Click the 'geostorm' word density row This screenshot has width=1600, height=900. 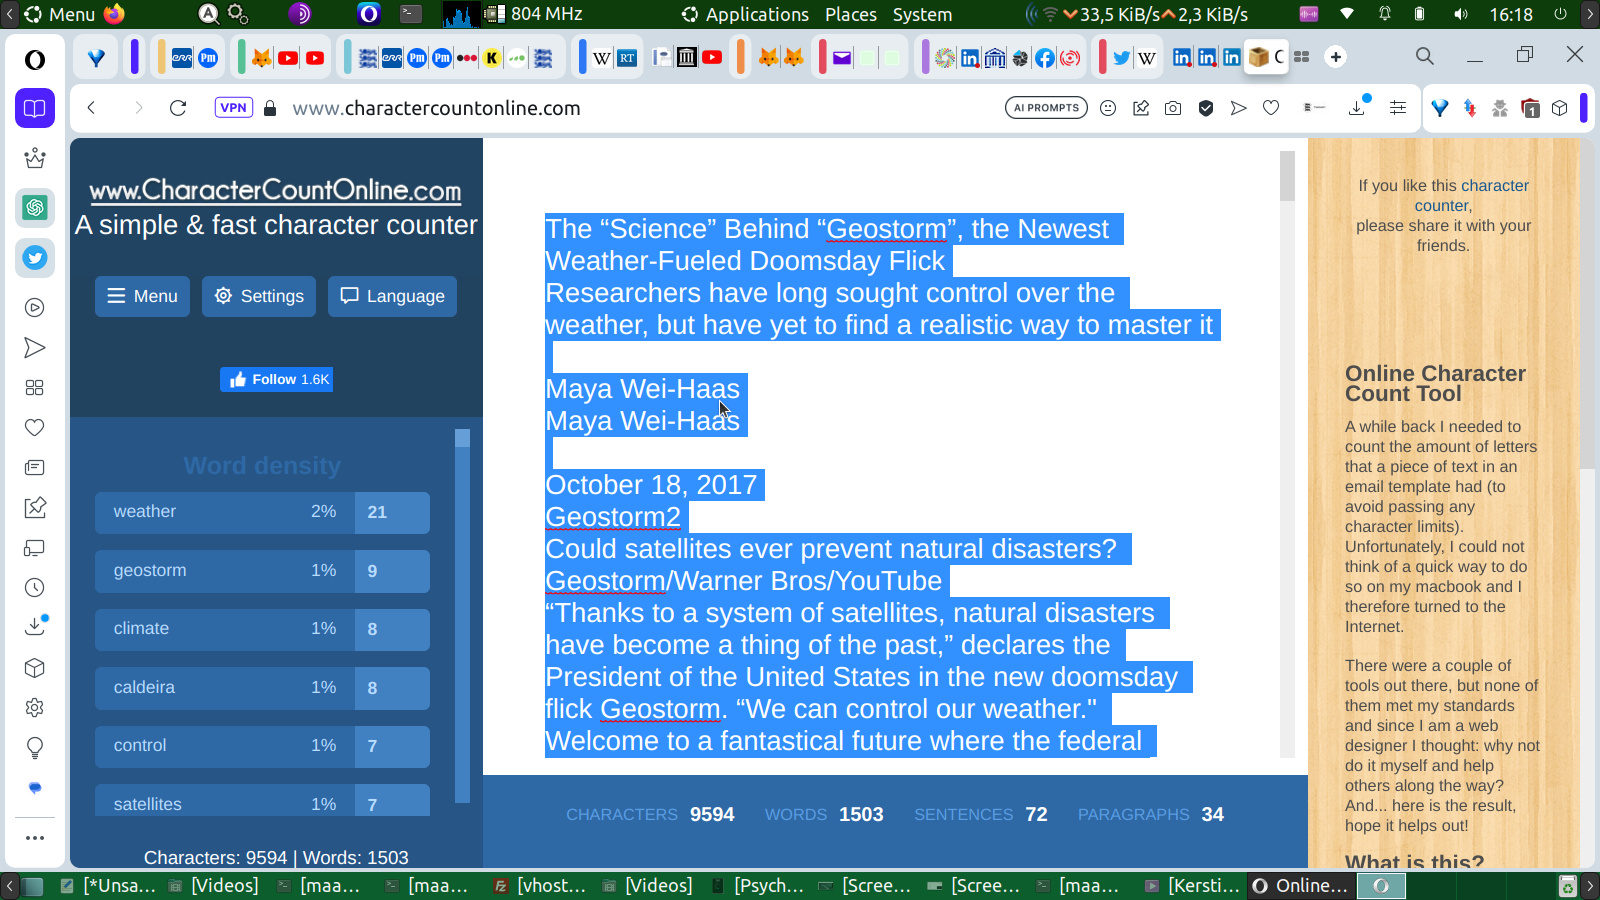(262, 571)
